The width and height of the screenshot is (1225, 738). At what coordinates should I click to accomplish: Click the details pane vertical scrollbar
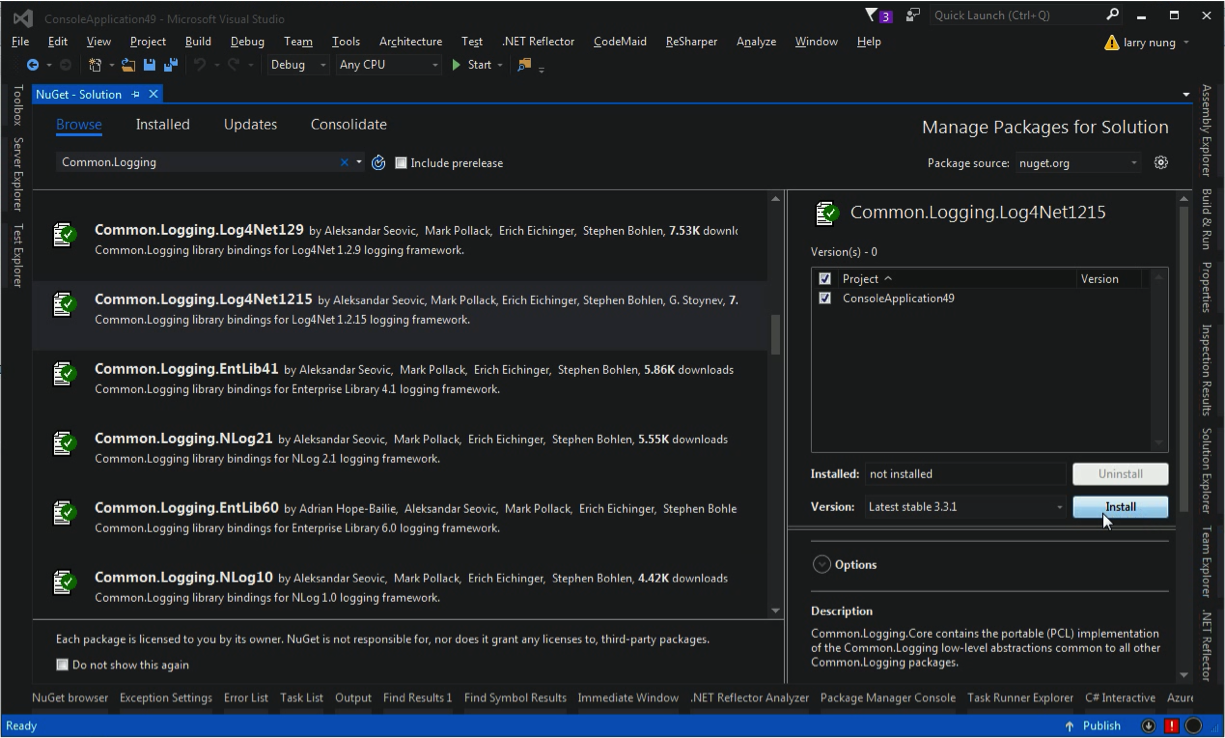coord(1185,361)
